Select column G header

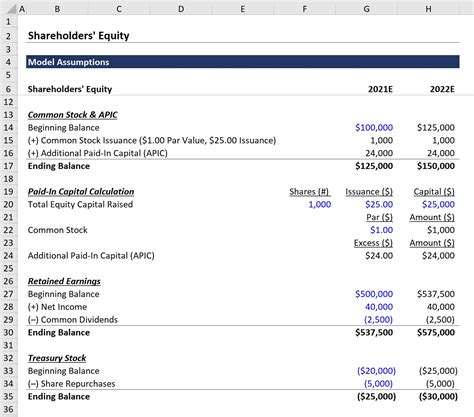366,9
